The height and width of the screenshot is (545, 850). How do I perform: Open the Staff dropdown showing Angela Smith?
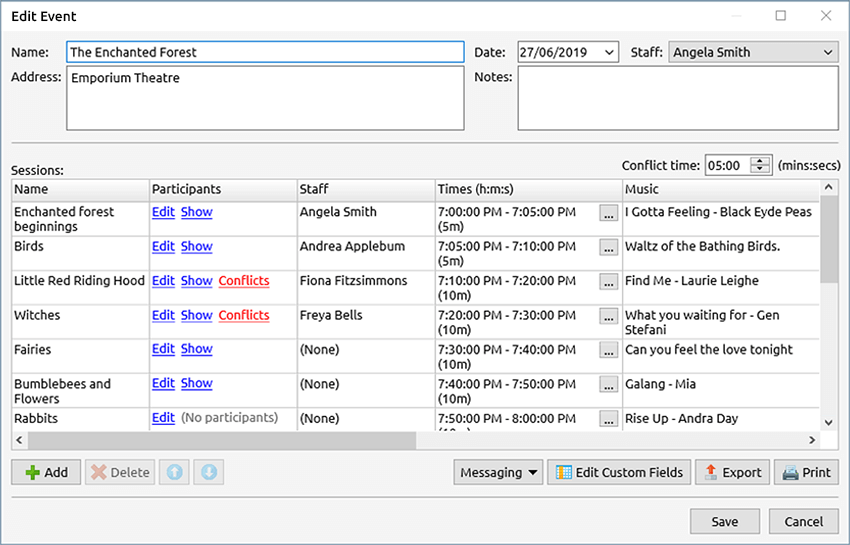pyautogui.click(x=828, y=52)
